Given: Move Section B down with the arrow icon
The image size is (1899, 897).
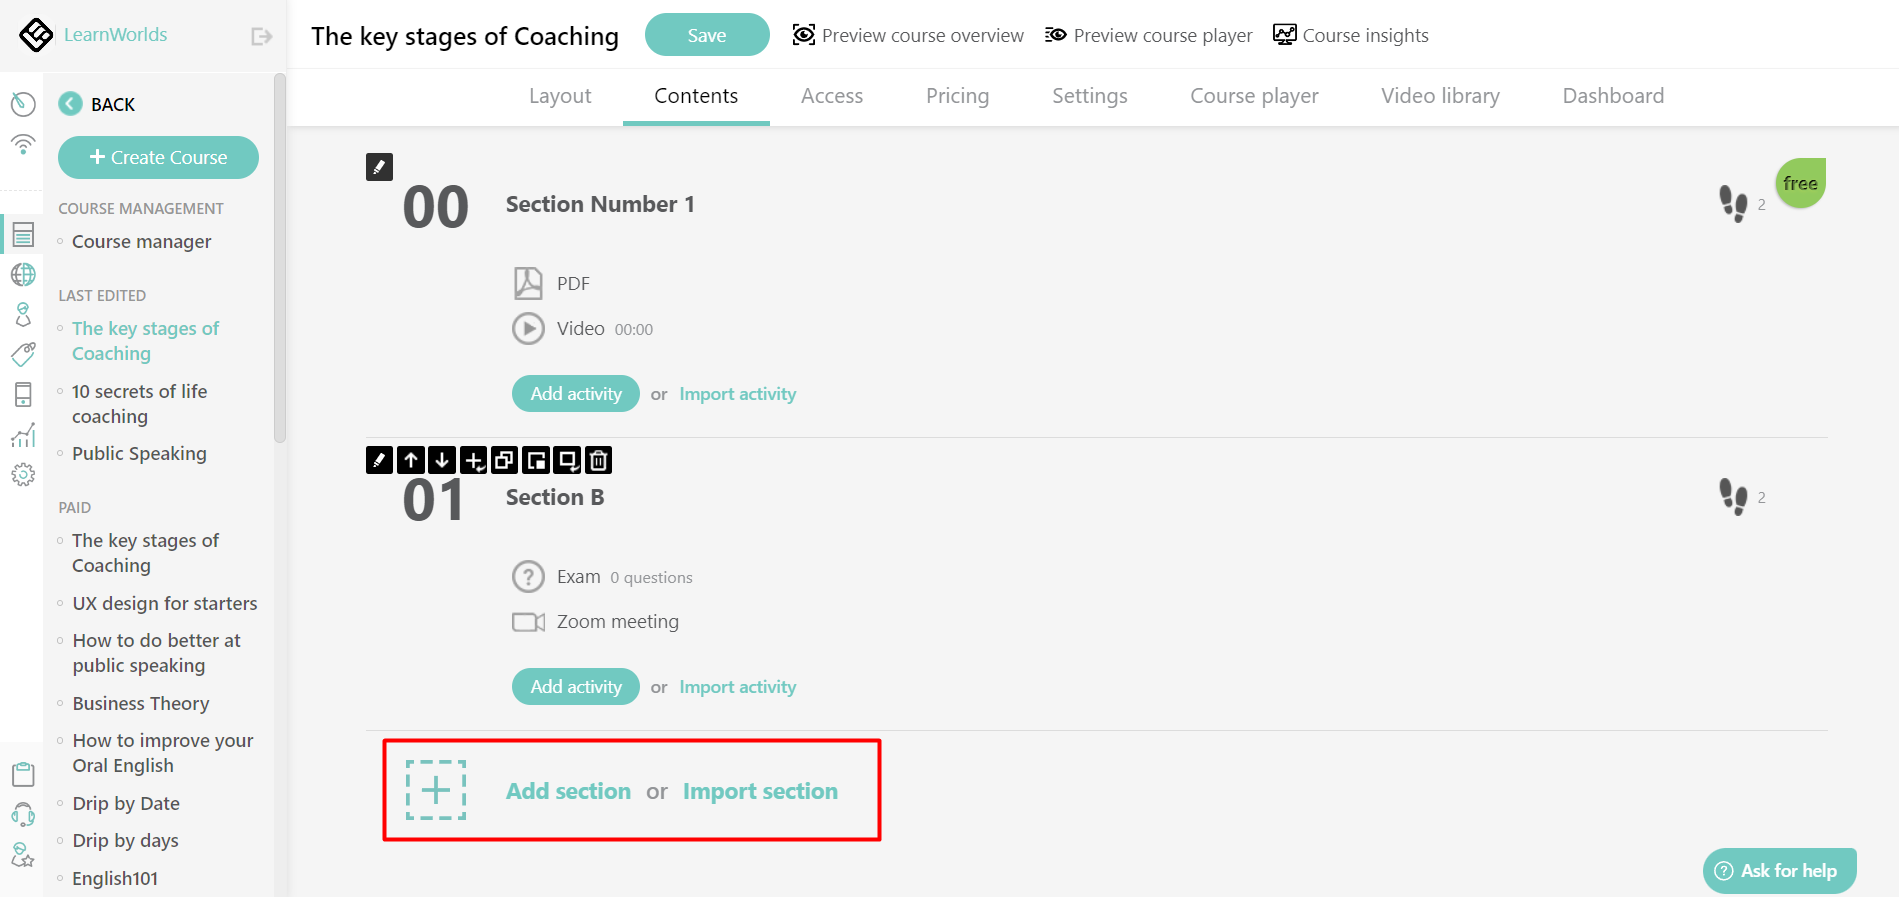Looking at the screenshot, I should pos(442,460).
